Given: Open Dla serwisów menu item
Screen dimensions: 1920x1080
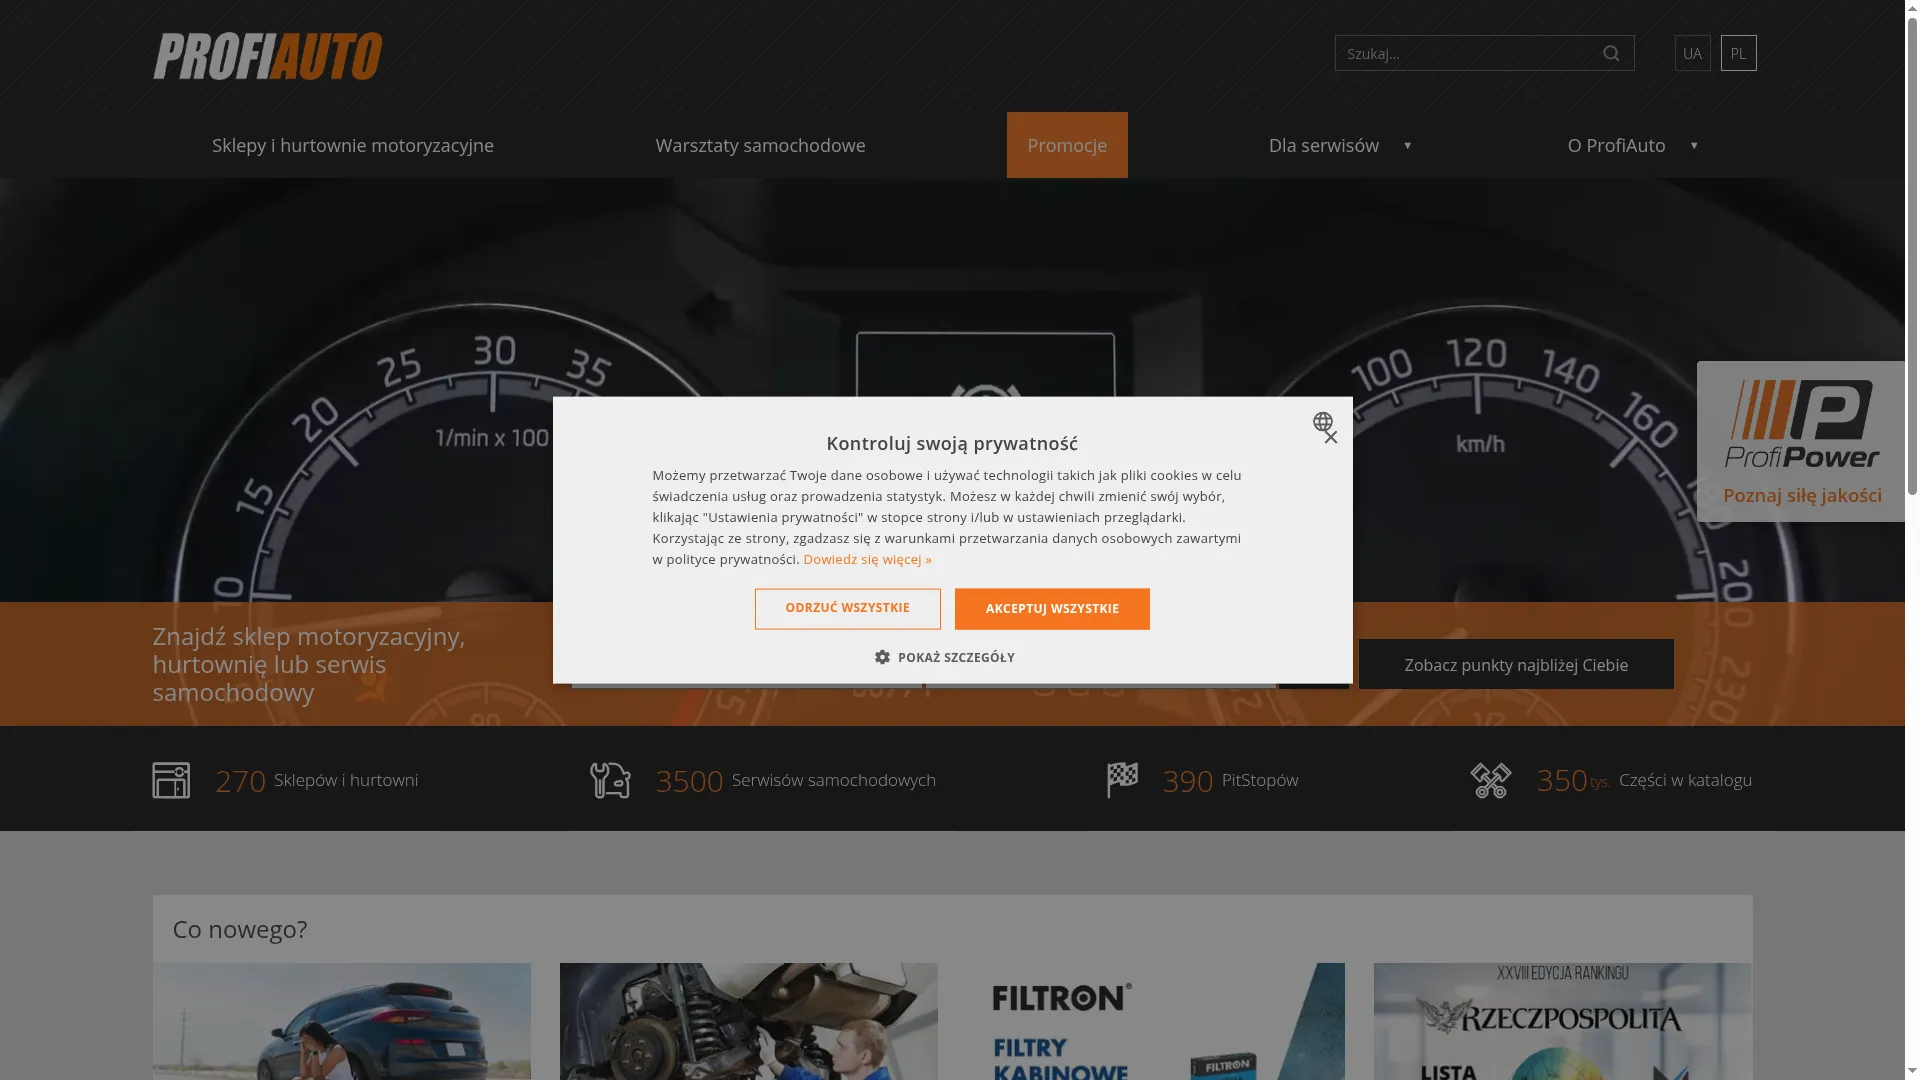Looking at the screenshot, I should 1323,145.
